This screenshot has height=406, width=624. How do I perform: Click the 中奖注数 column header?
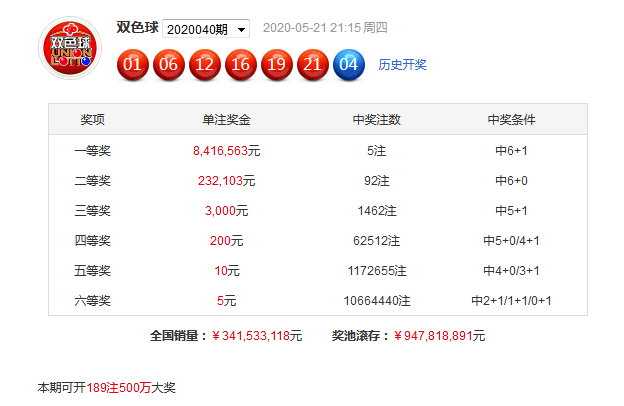[x=376, y=119]
